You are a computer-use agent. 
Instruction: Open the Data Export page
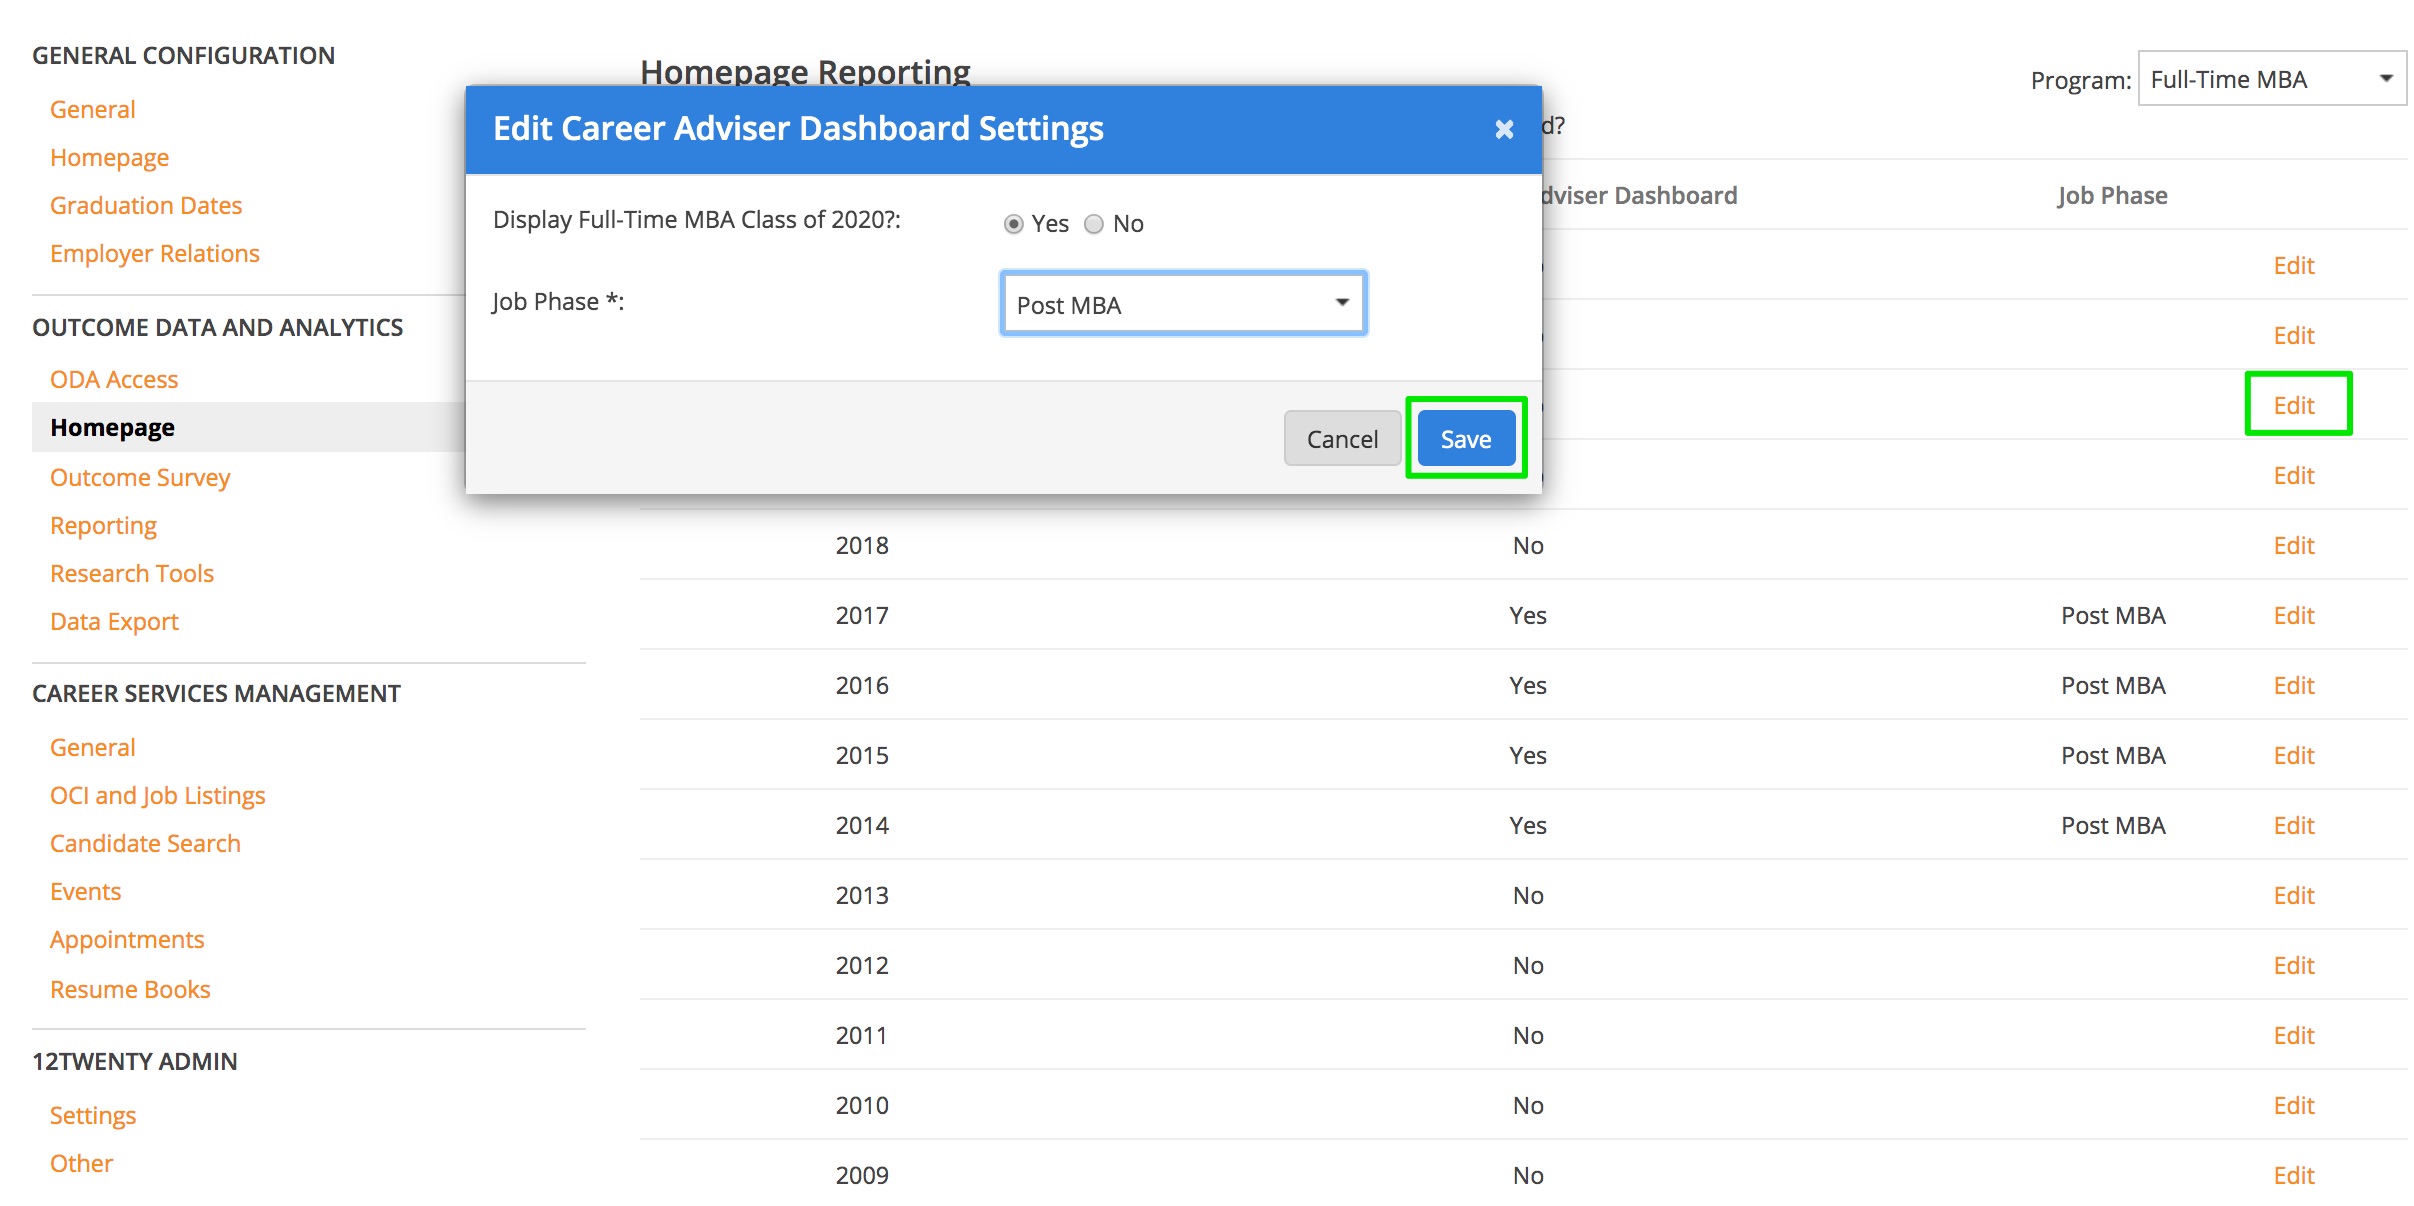113,621
